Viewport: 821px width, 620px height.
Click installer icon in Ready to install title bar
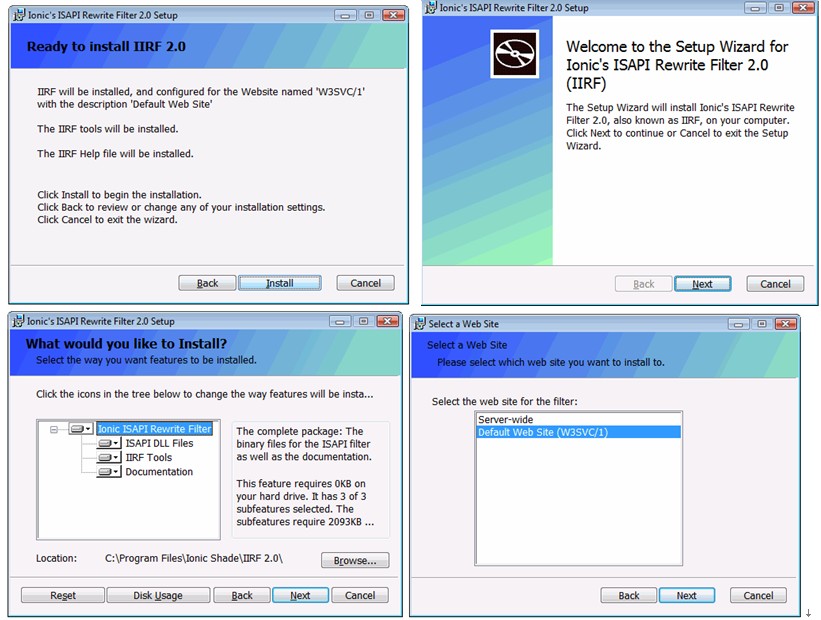19,15
